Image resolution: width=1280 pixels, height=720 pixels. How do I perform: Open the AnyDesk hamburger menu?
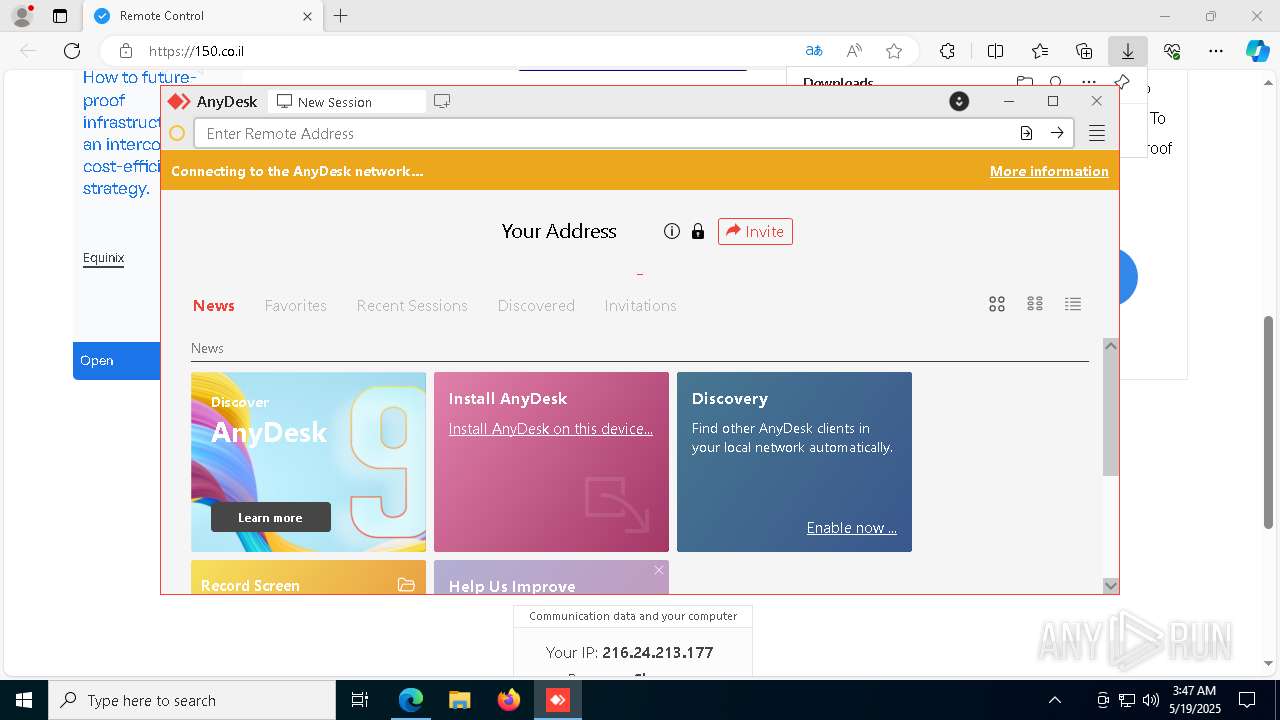point(1097,133)
